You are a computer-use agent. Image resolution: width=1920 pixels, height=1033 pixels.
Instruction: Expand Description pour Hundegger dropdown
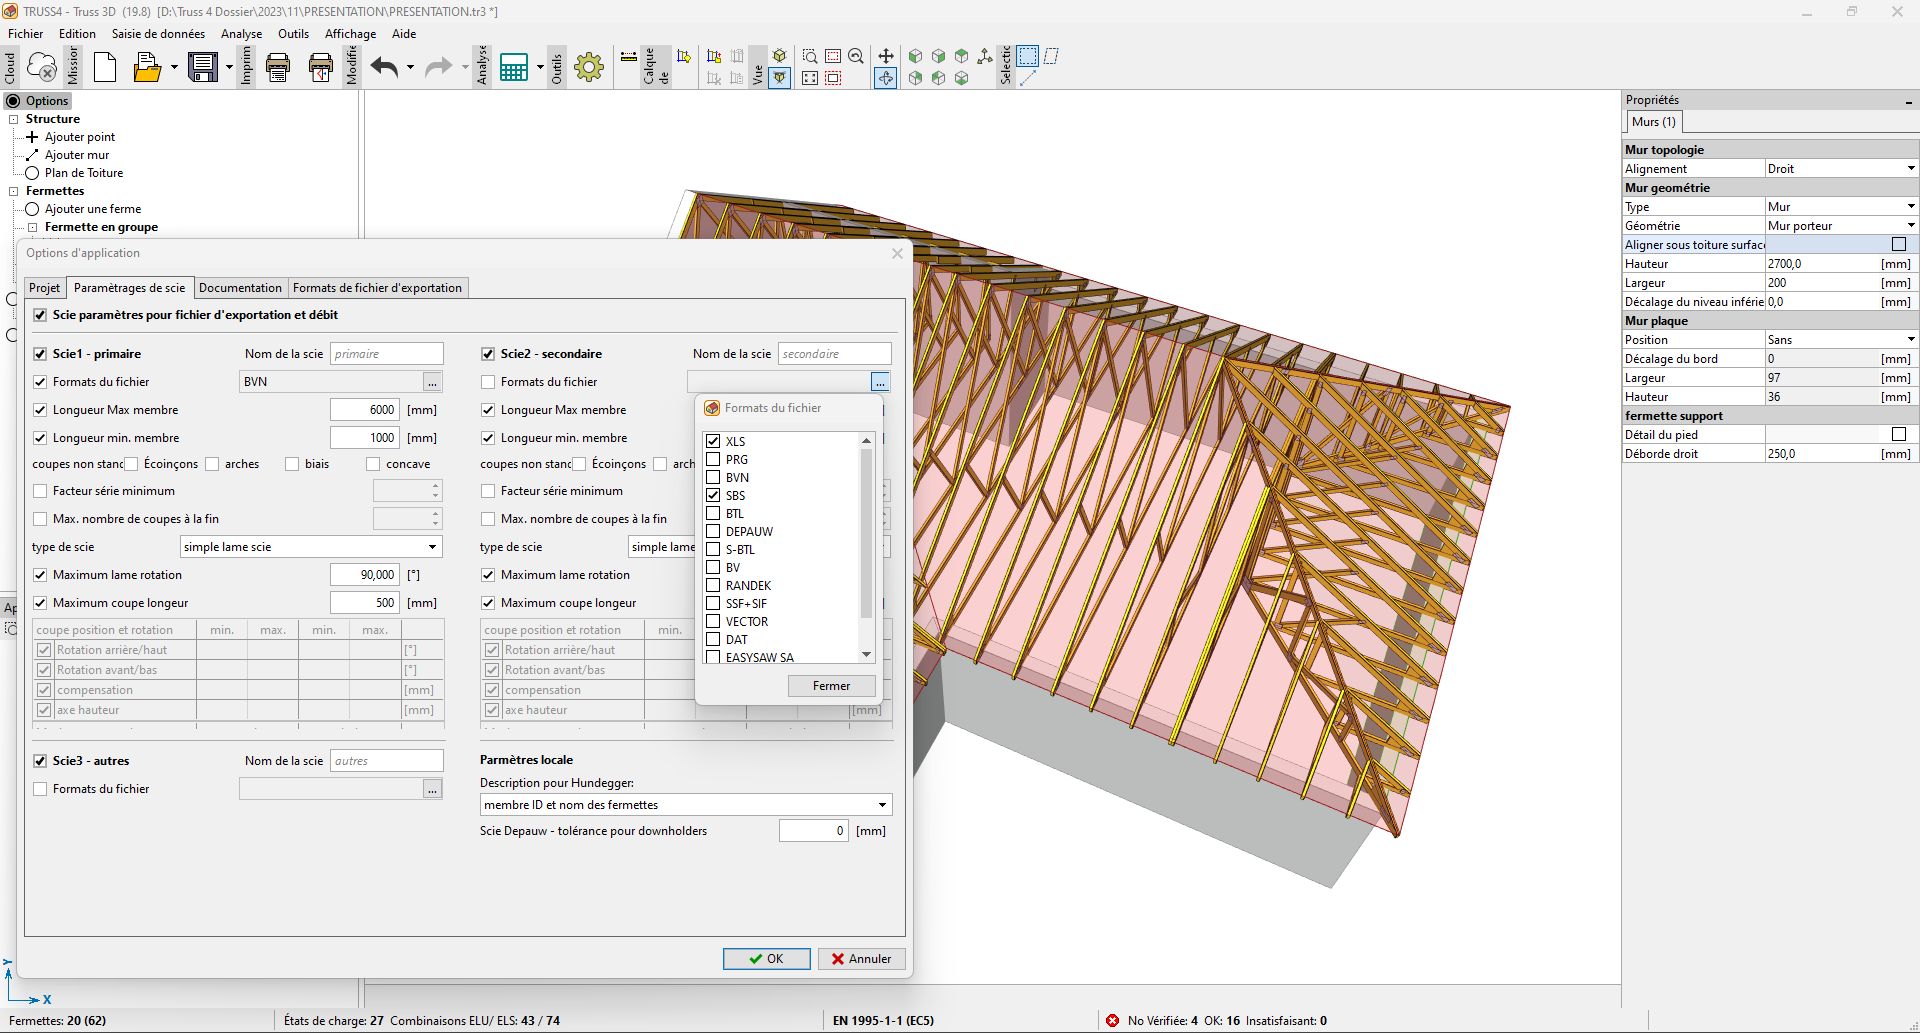[881, 805]
